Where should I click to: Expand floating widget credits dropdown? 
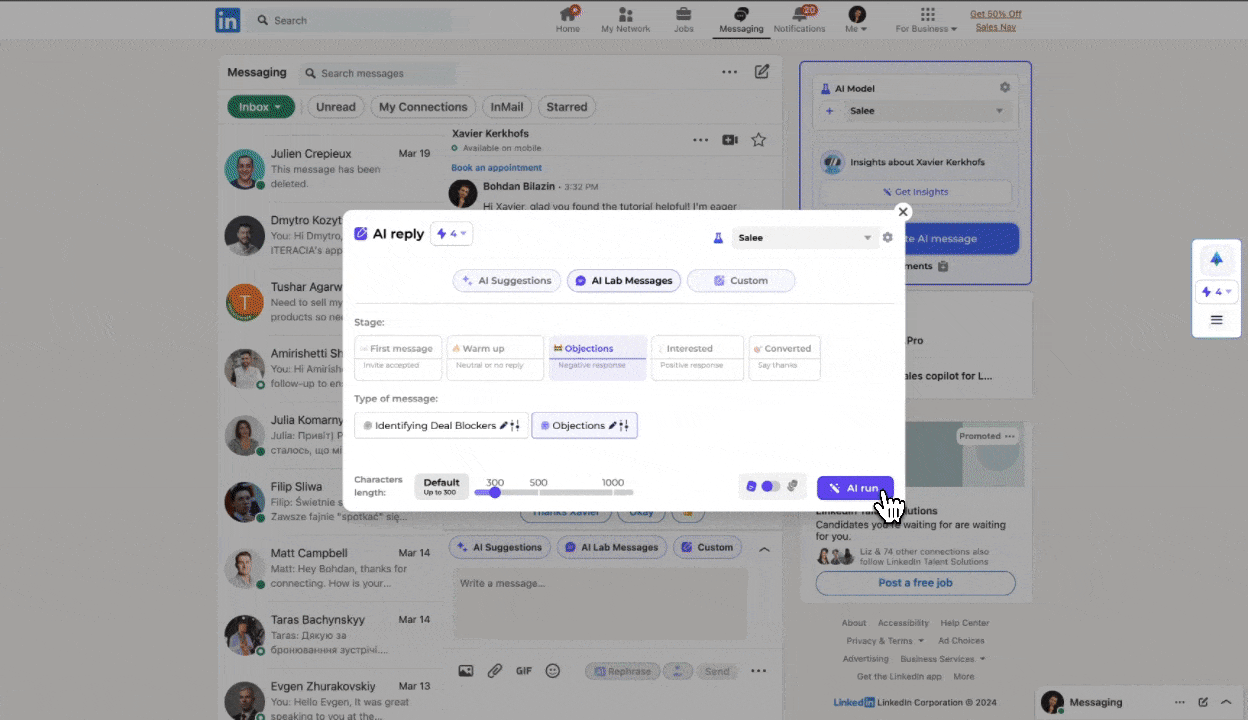point(1217,292)
